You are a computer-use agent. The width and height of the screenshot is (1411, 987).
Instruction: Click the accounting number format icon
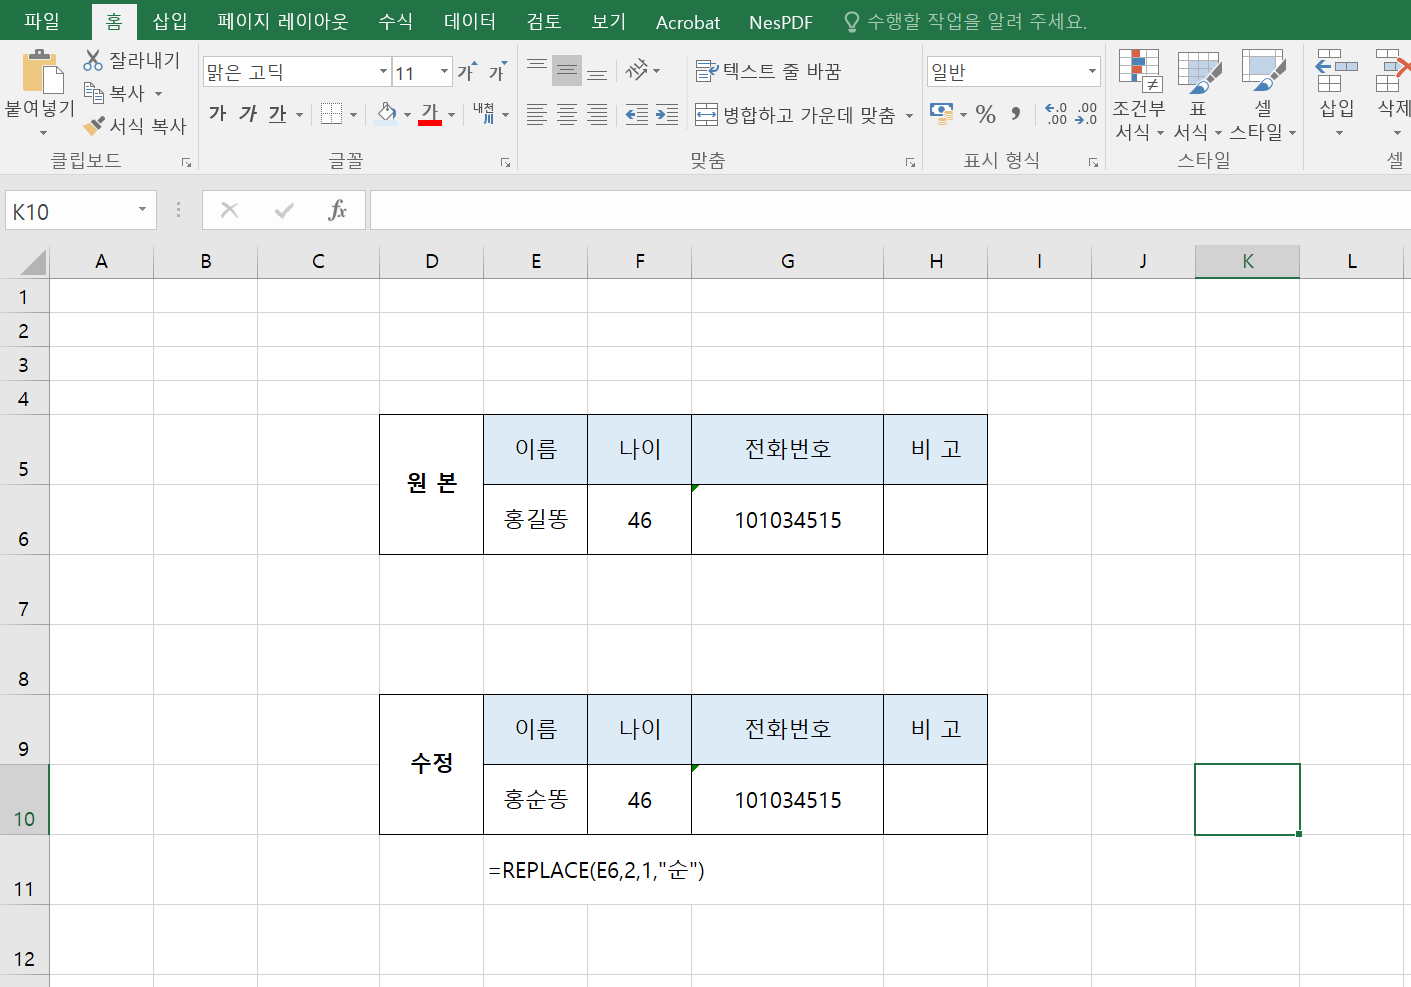941,114
